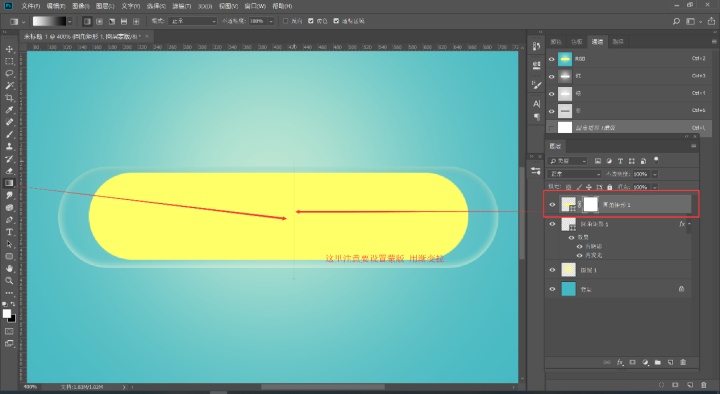Open the 文件 File menu

tap(31, 6)
